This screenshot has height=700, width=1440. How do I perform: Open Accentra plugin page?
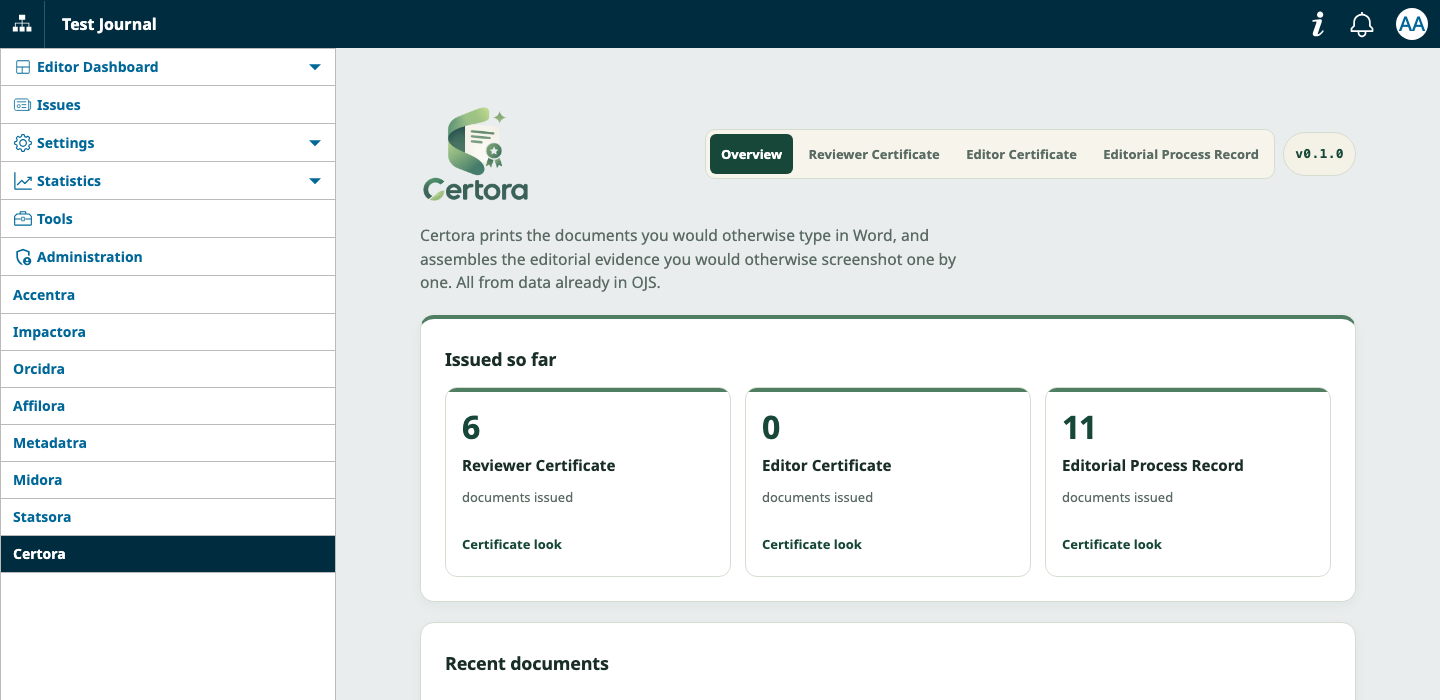[x=168, y=295]
